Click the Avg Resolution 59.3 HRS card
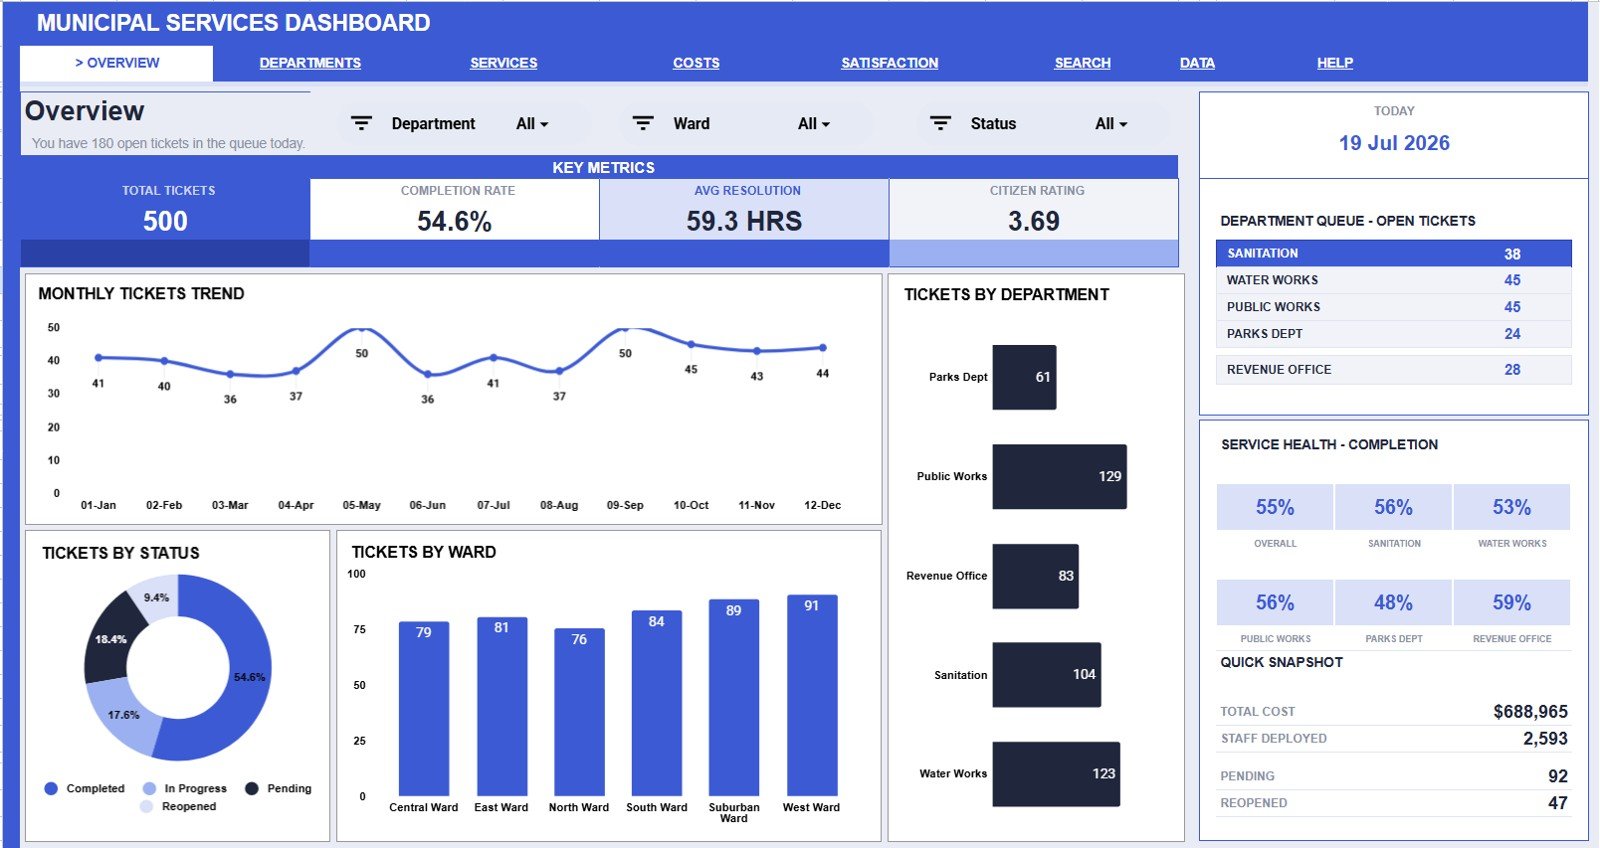 (744, 210)
